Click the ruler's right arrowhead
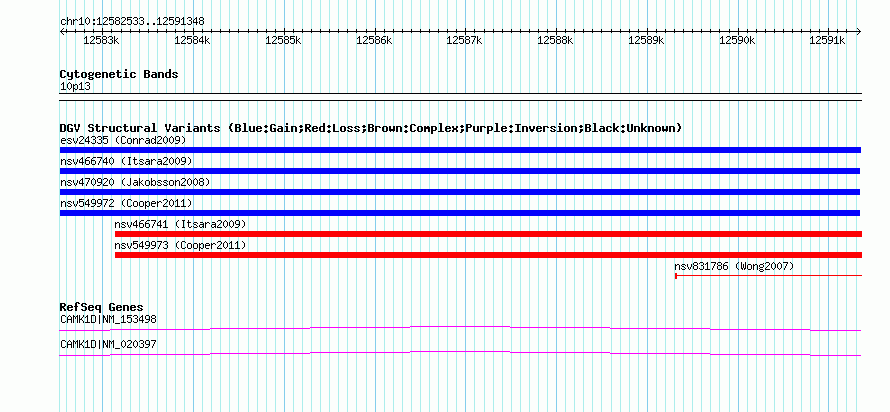 click(x=859, y=31)
